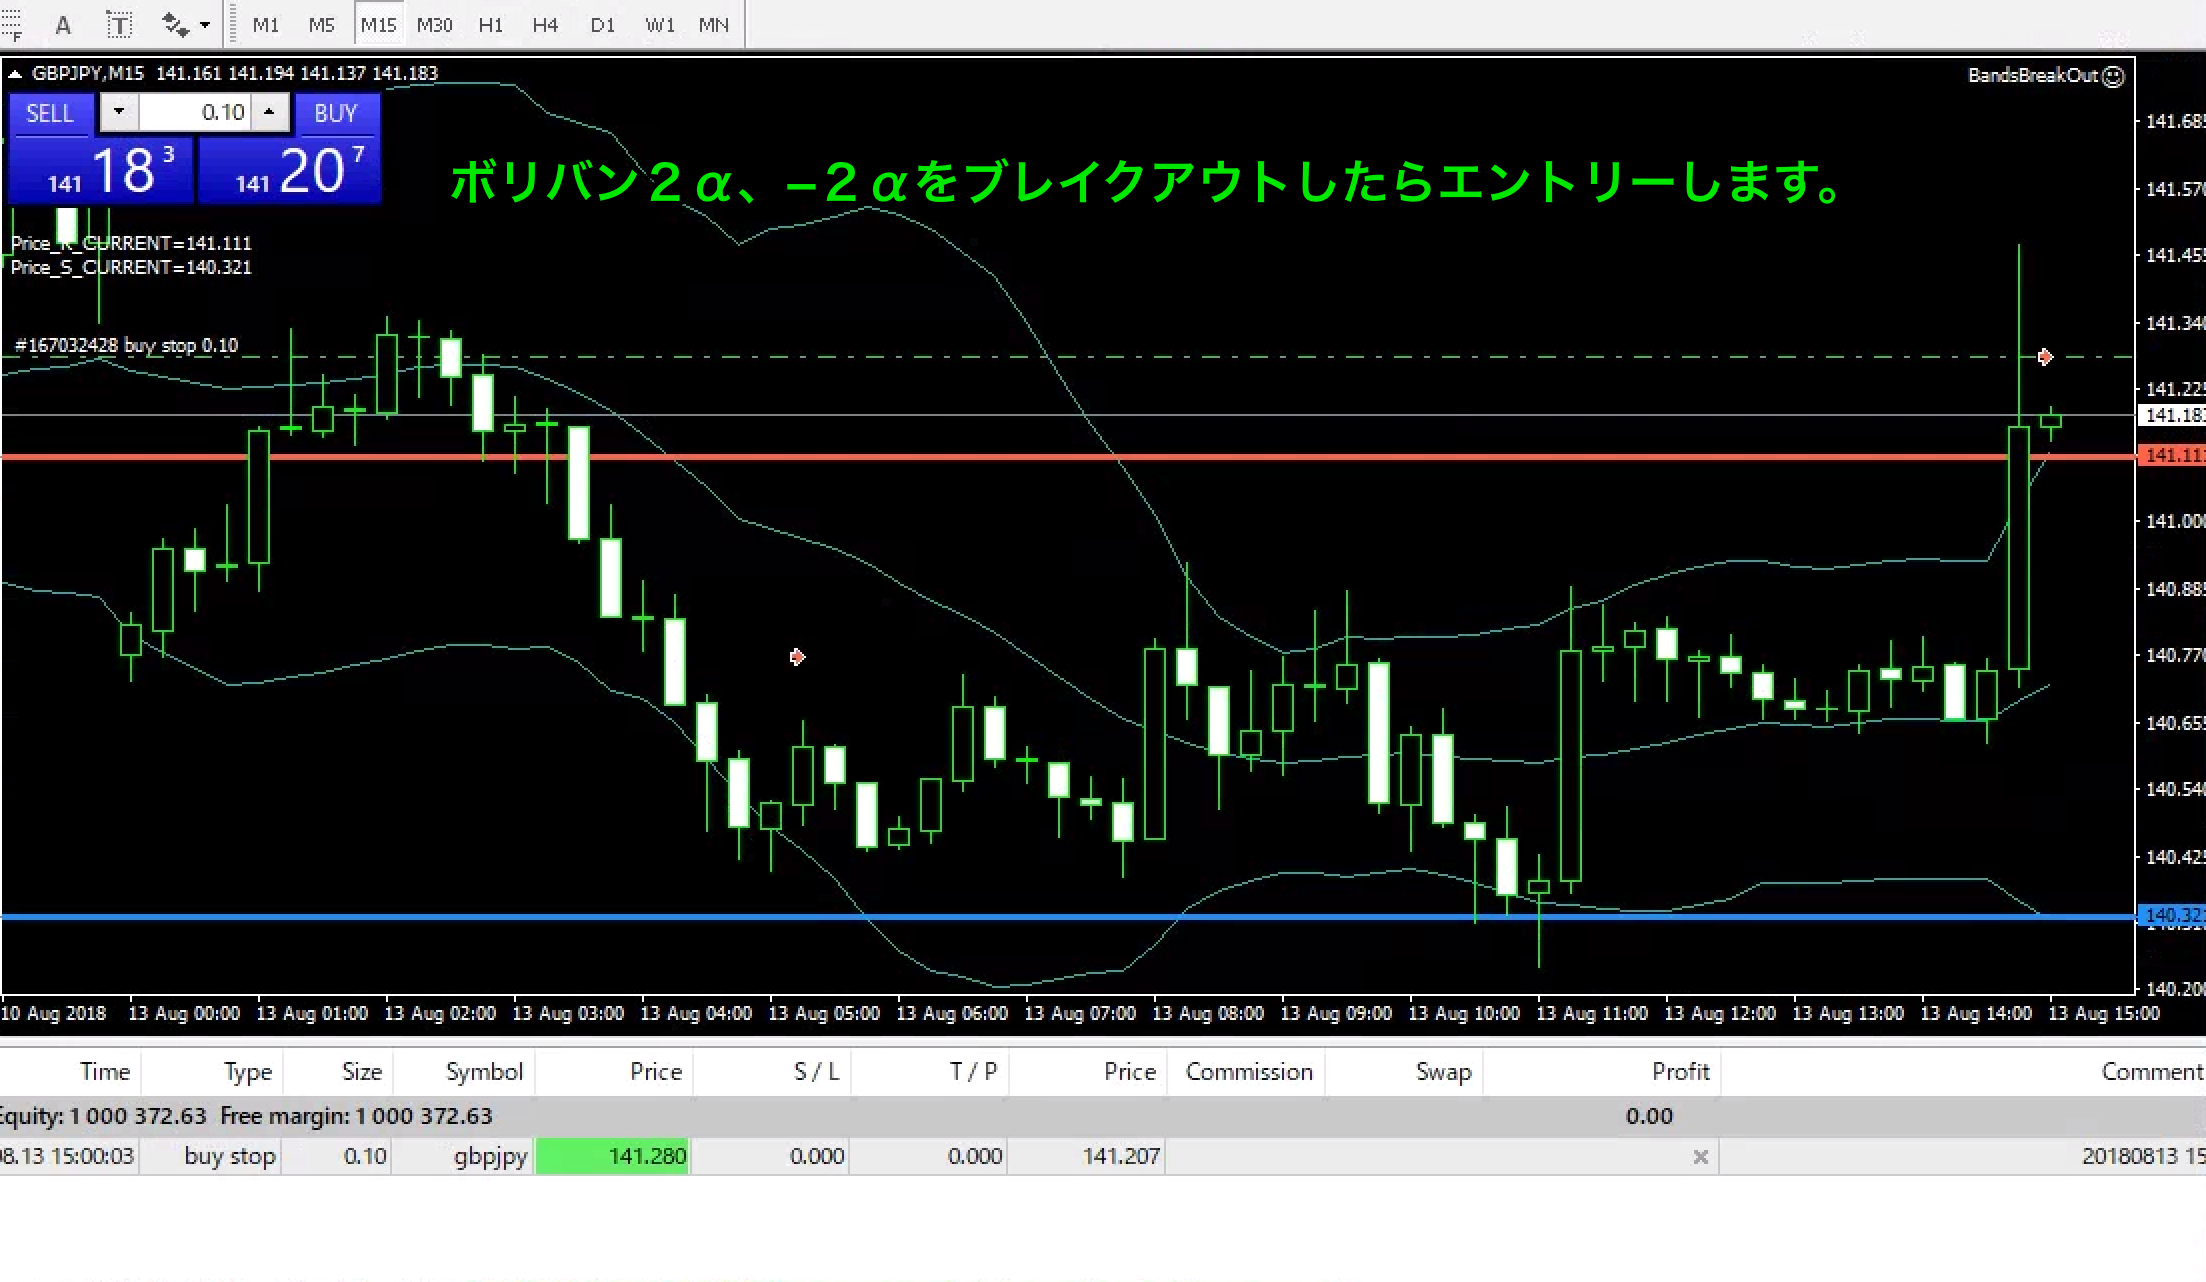Click the lot size 0.10 input field
2206x1282 pixels.
coord(195,112)
